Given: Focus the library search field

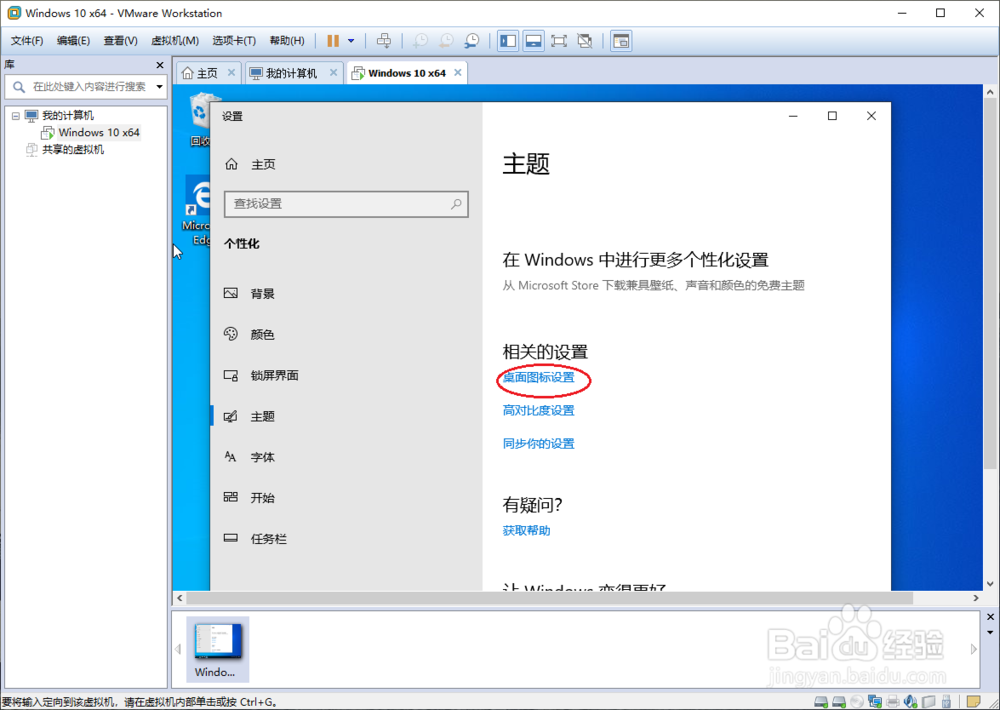Looking at the screenshot, I should pos(87,87).
